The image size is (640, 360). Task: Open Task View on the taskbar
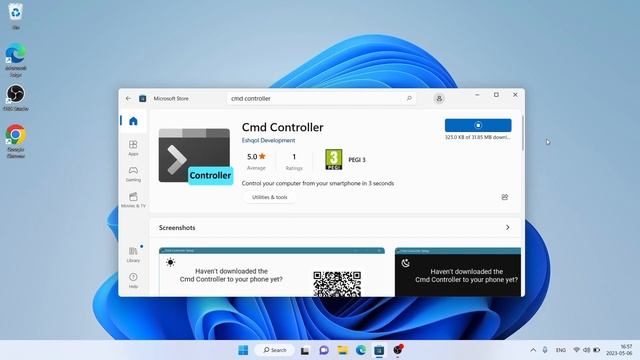tap(305, 350)
